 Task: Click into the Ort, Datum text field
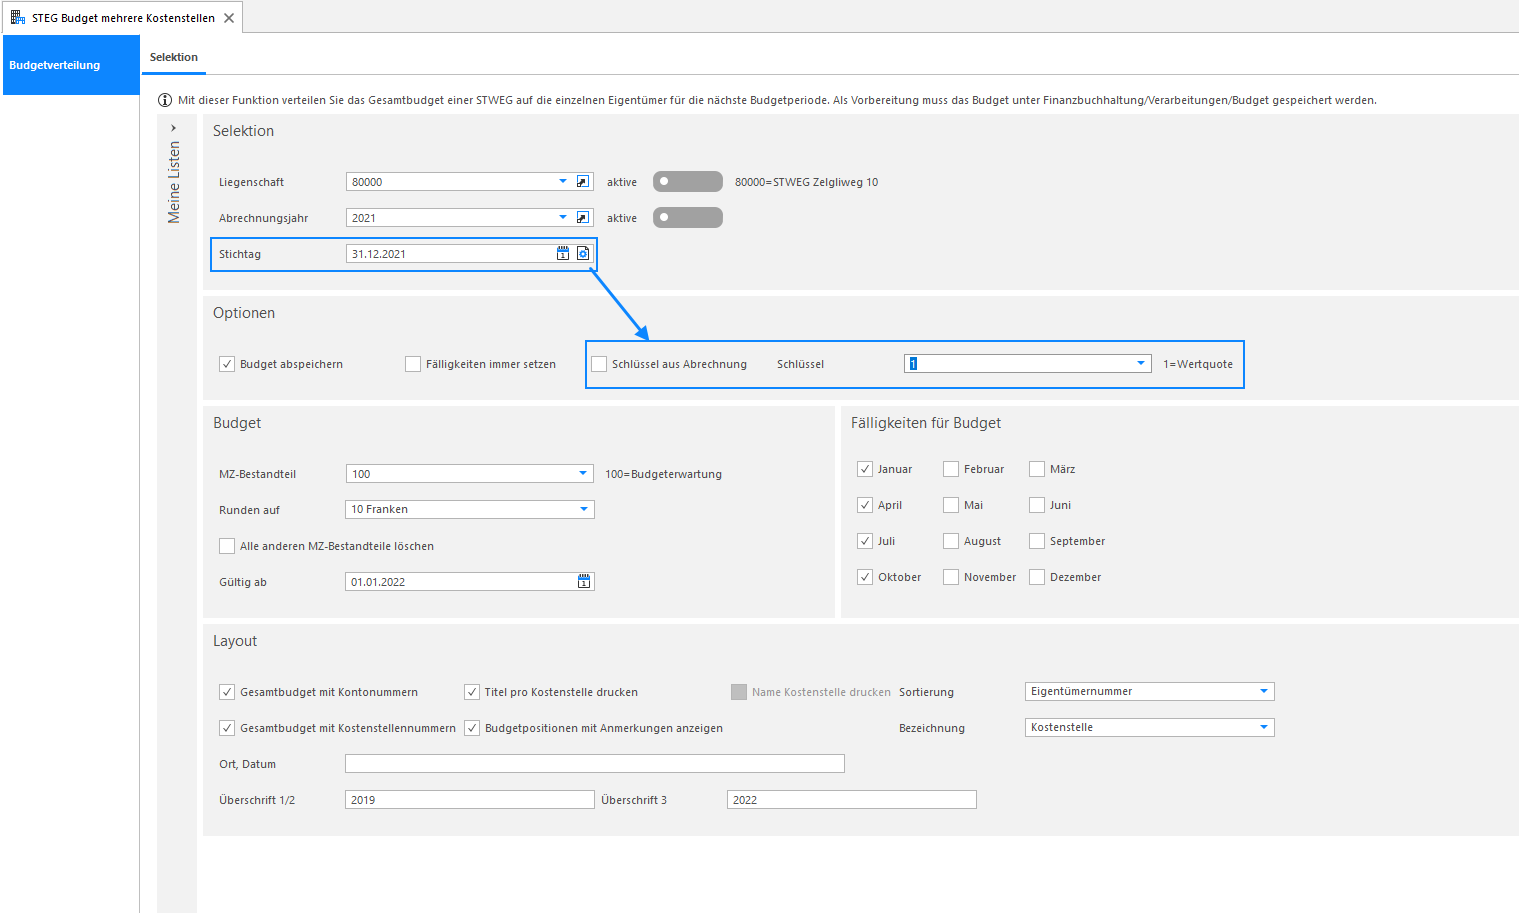click(595, 764)
